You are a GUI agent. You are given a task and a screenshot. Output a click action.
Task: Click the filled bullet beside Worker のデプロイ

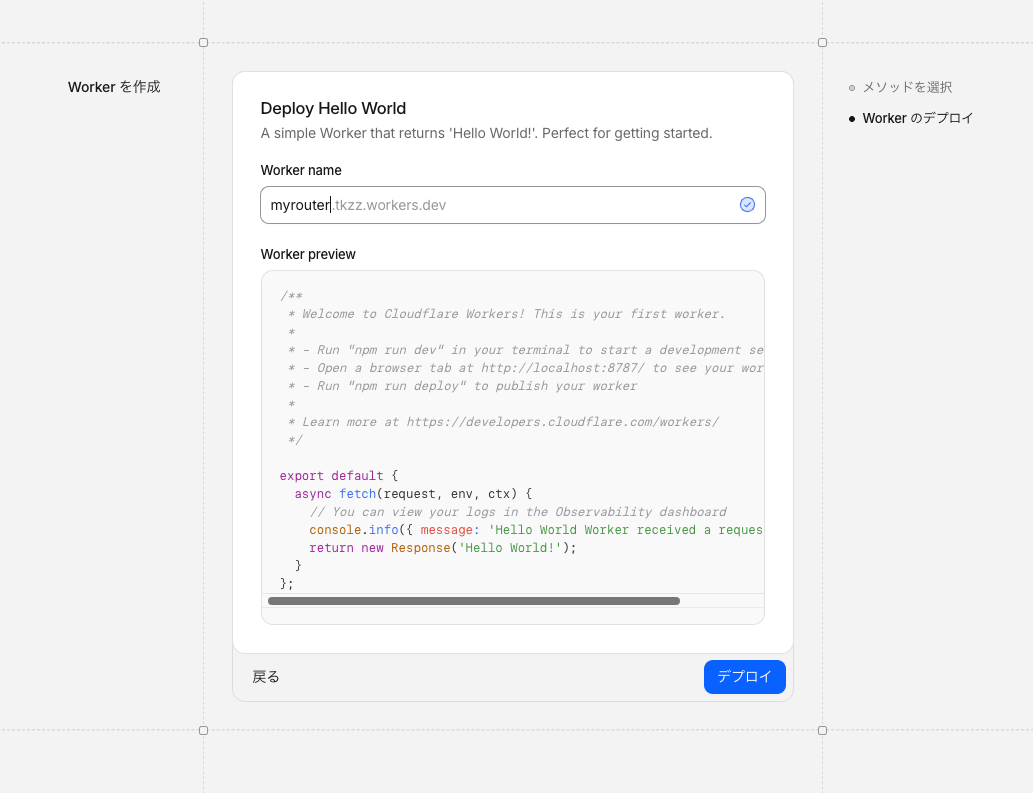[x=852, y=119]
